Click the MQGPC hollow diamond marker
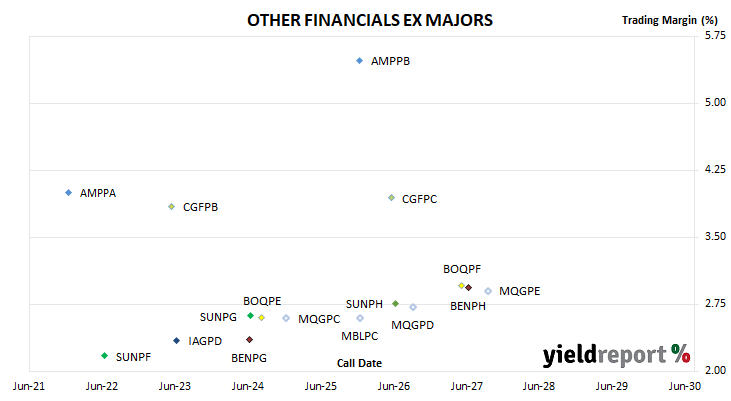The image size is (731, 401). (286, 318)
